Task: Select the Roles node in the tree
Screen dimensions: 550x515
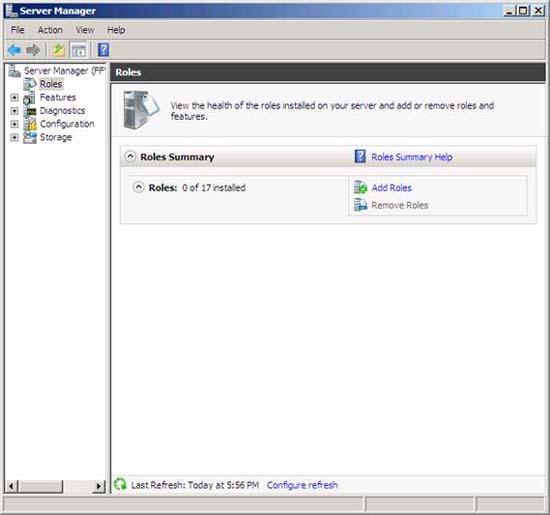Action: (x=51, y=84)
